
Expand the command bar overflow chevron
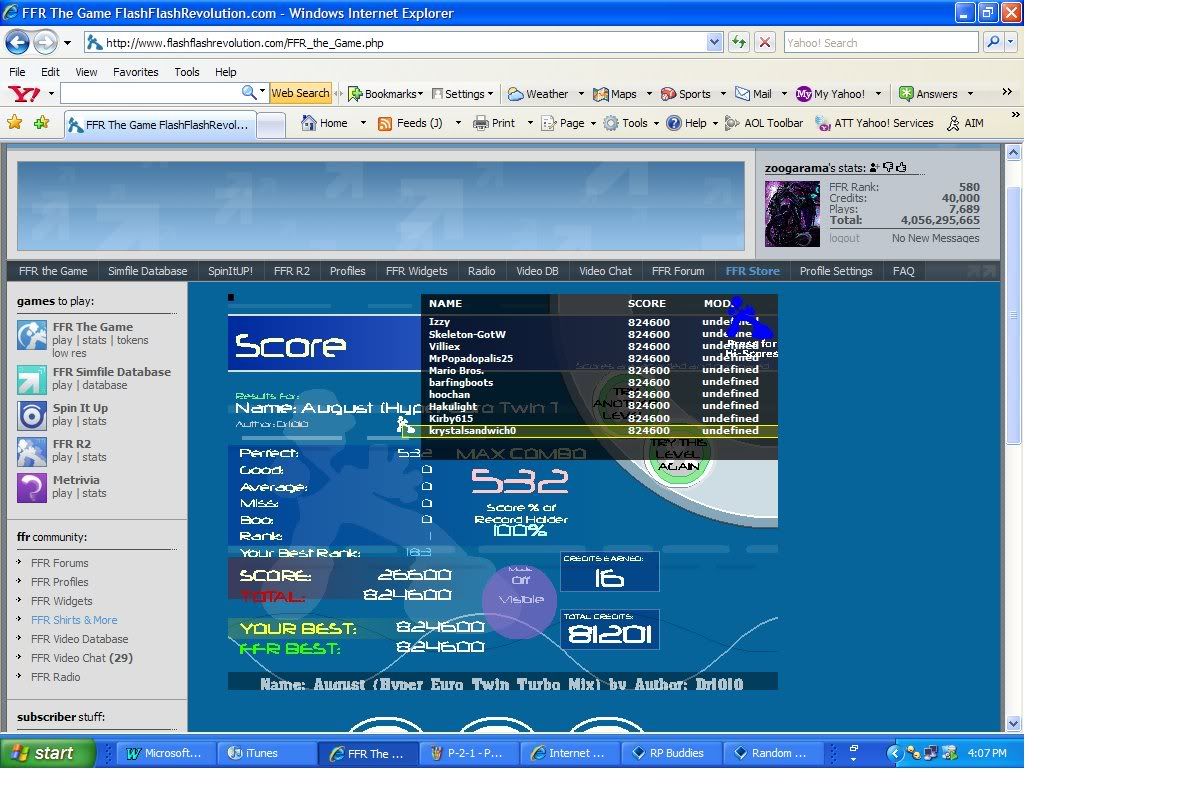coord(1016,115)
